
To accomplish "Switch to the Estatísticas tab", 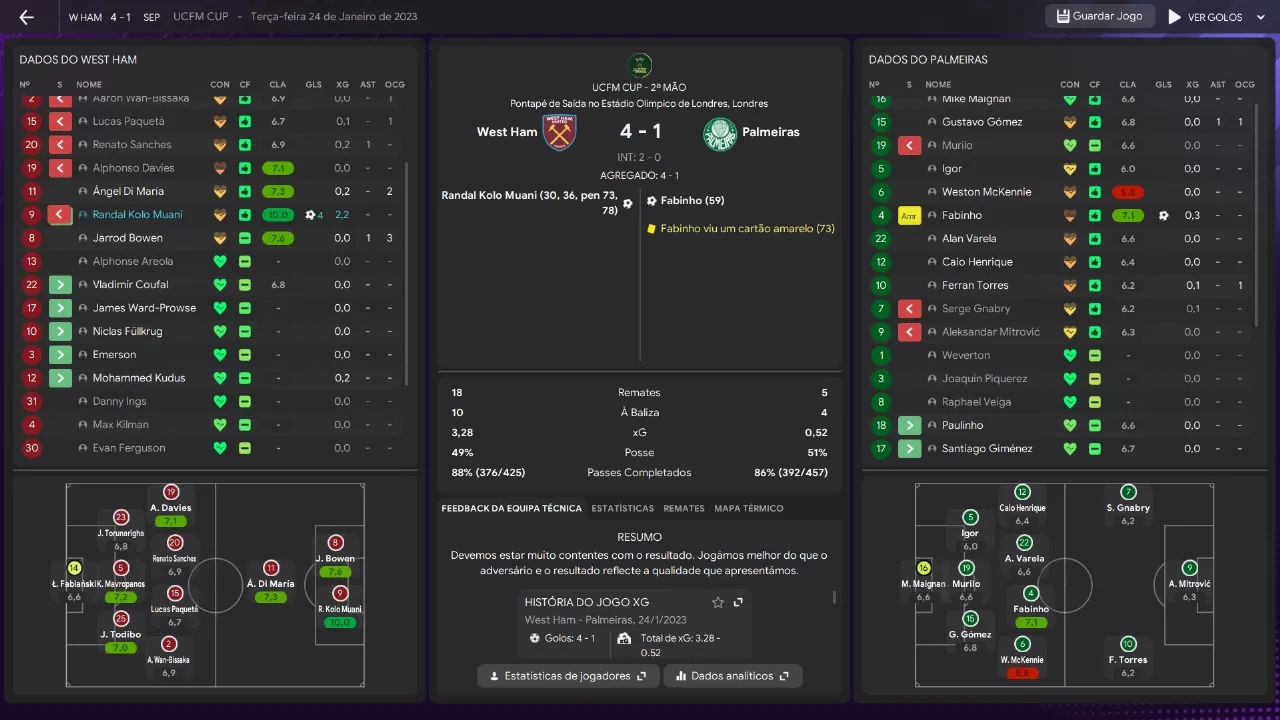I will click(622, 509).
